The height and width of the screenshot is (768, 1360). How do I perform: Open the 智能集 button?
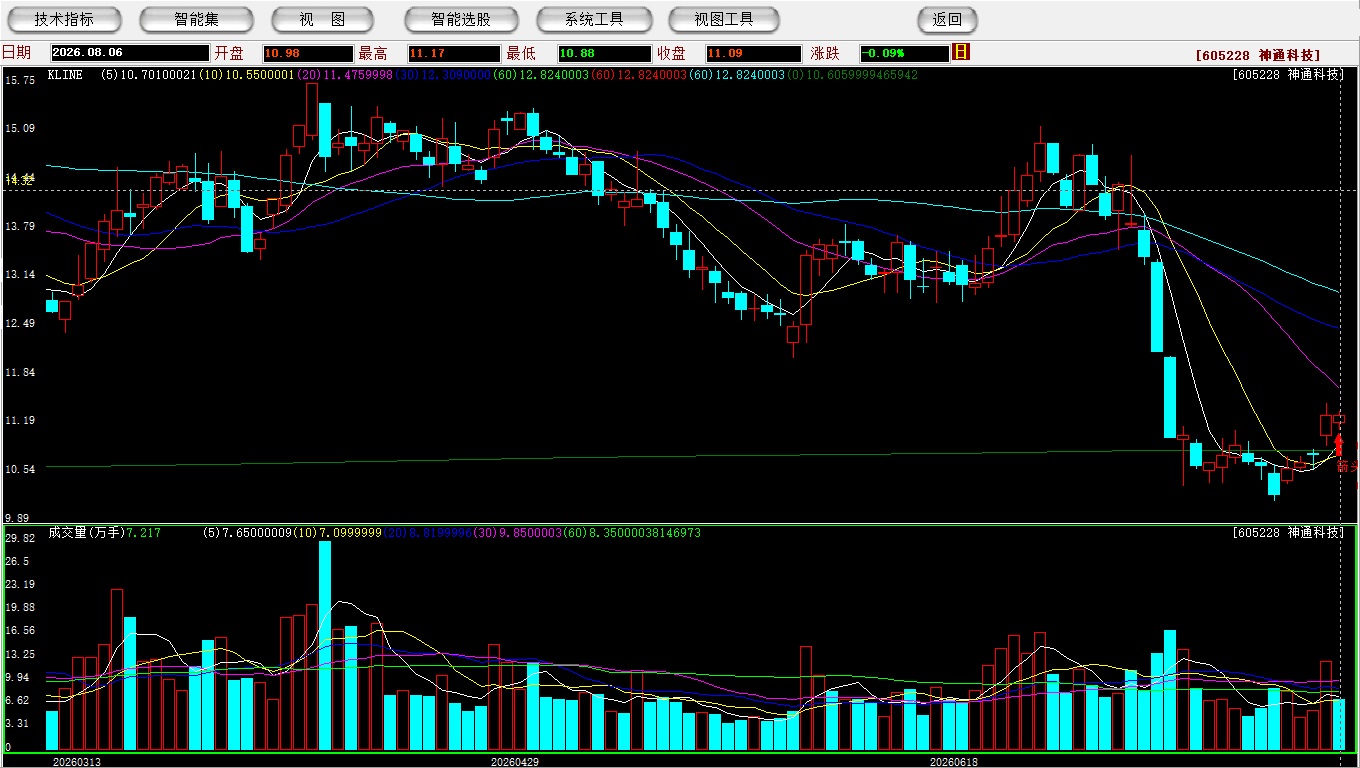point(196,19)
